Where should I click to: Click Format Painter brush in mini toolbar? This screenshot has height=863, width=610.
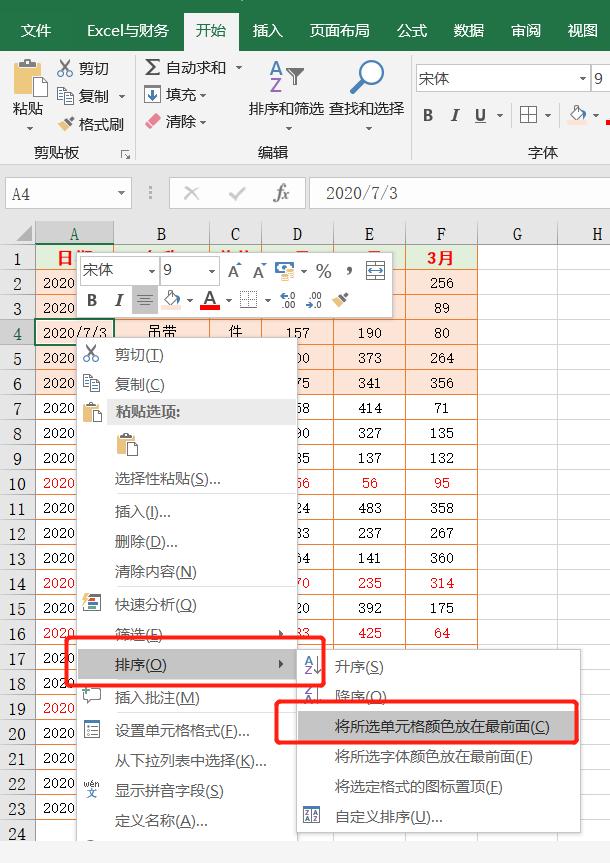(341, 300)
